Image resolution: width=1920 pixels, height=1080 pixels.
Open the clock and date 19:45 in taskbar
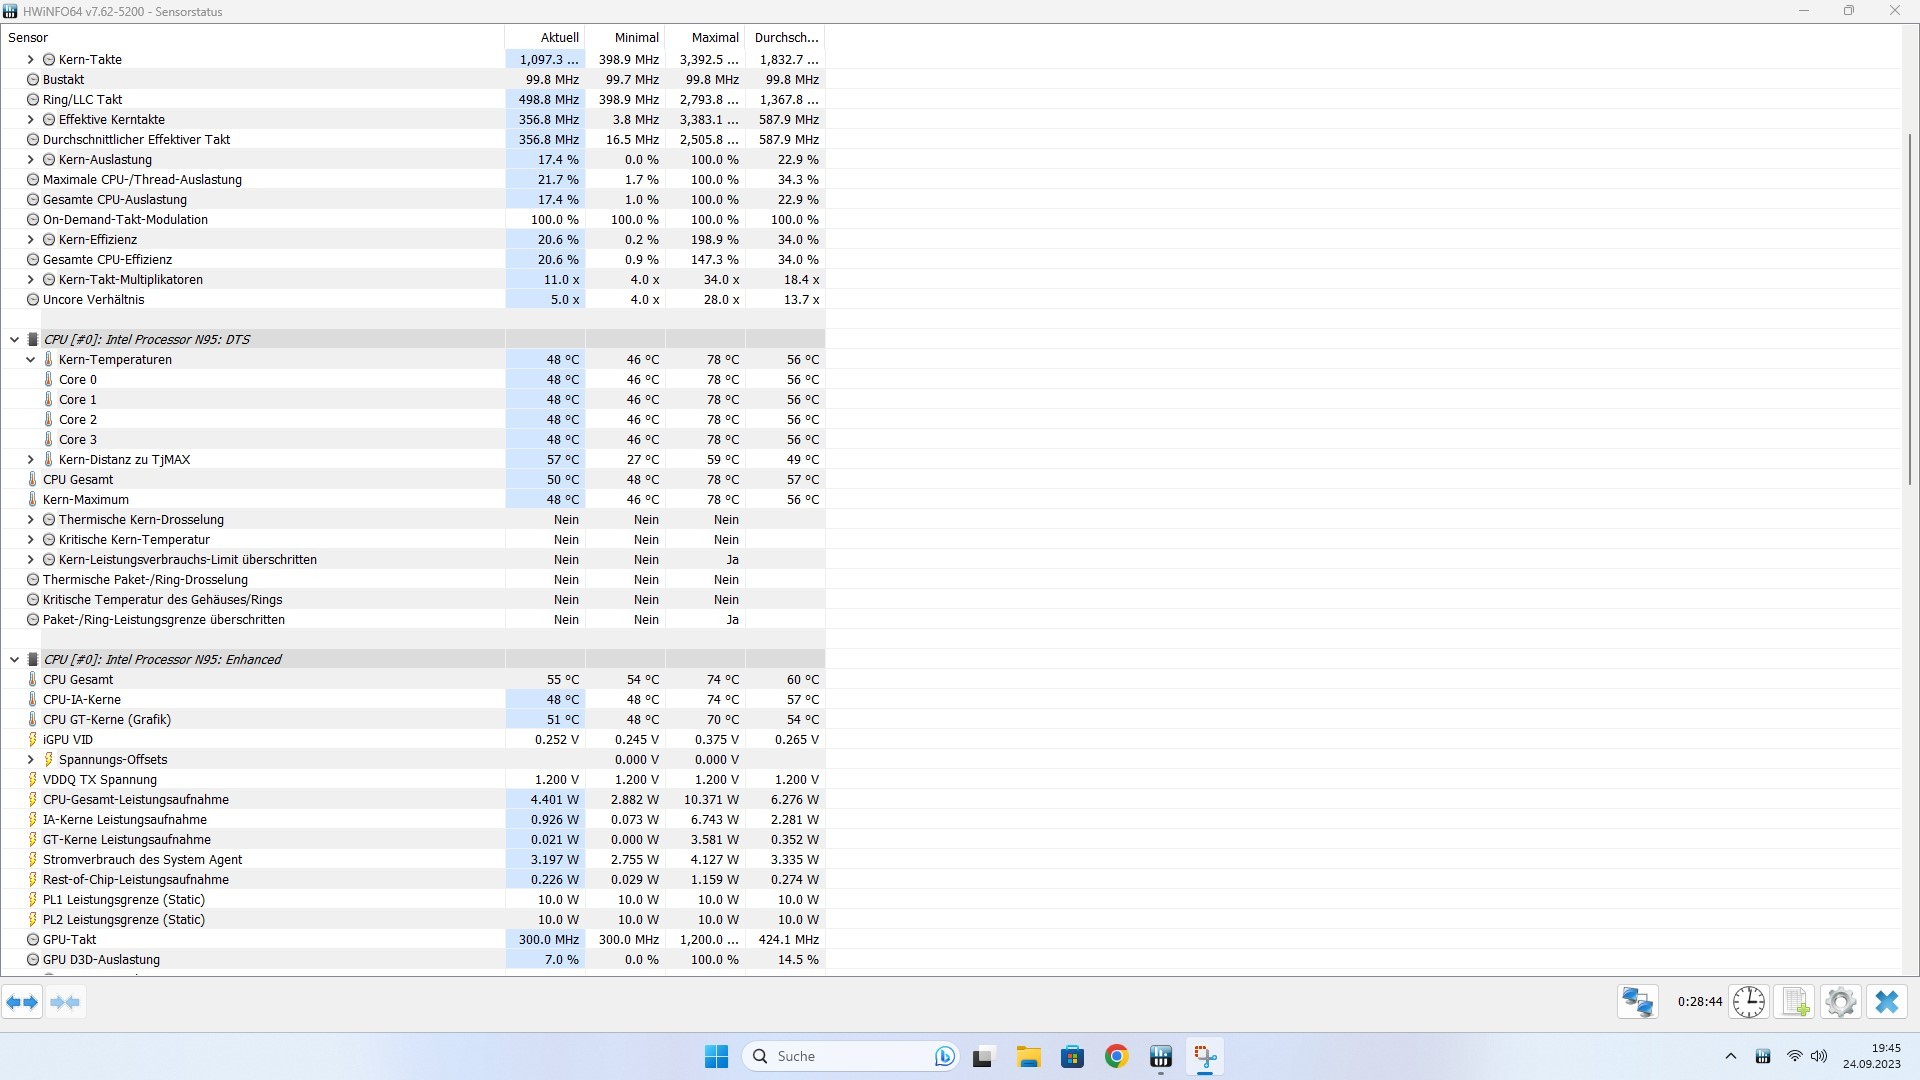1872,1056
